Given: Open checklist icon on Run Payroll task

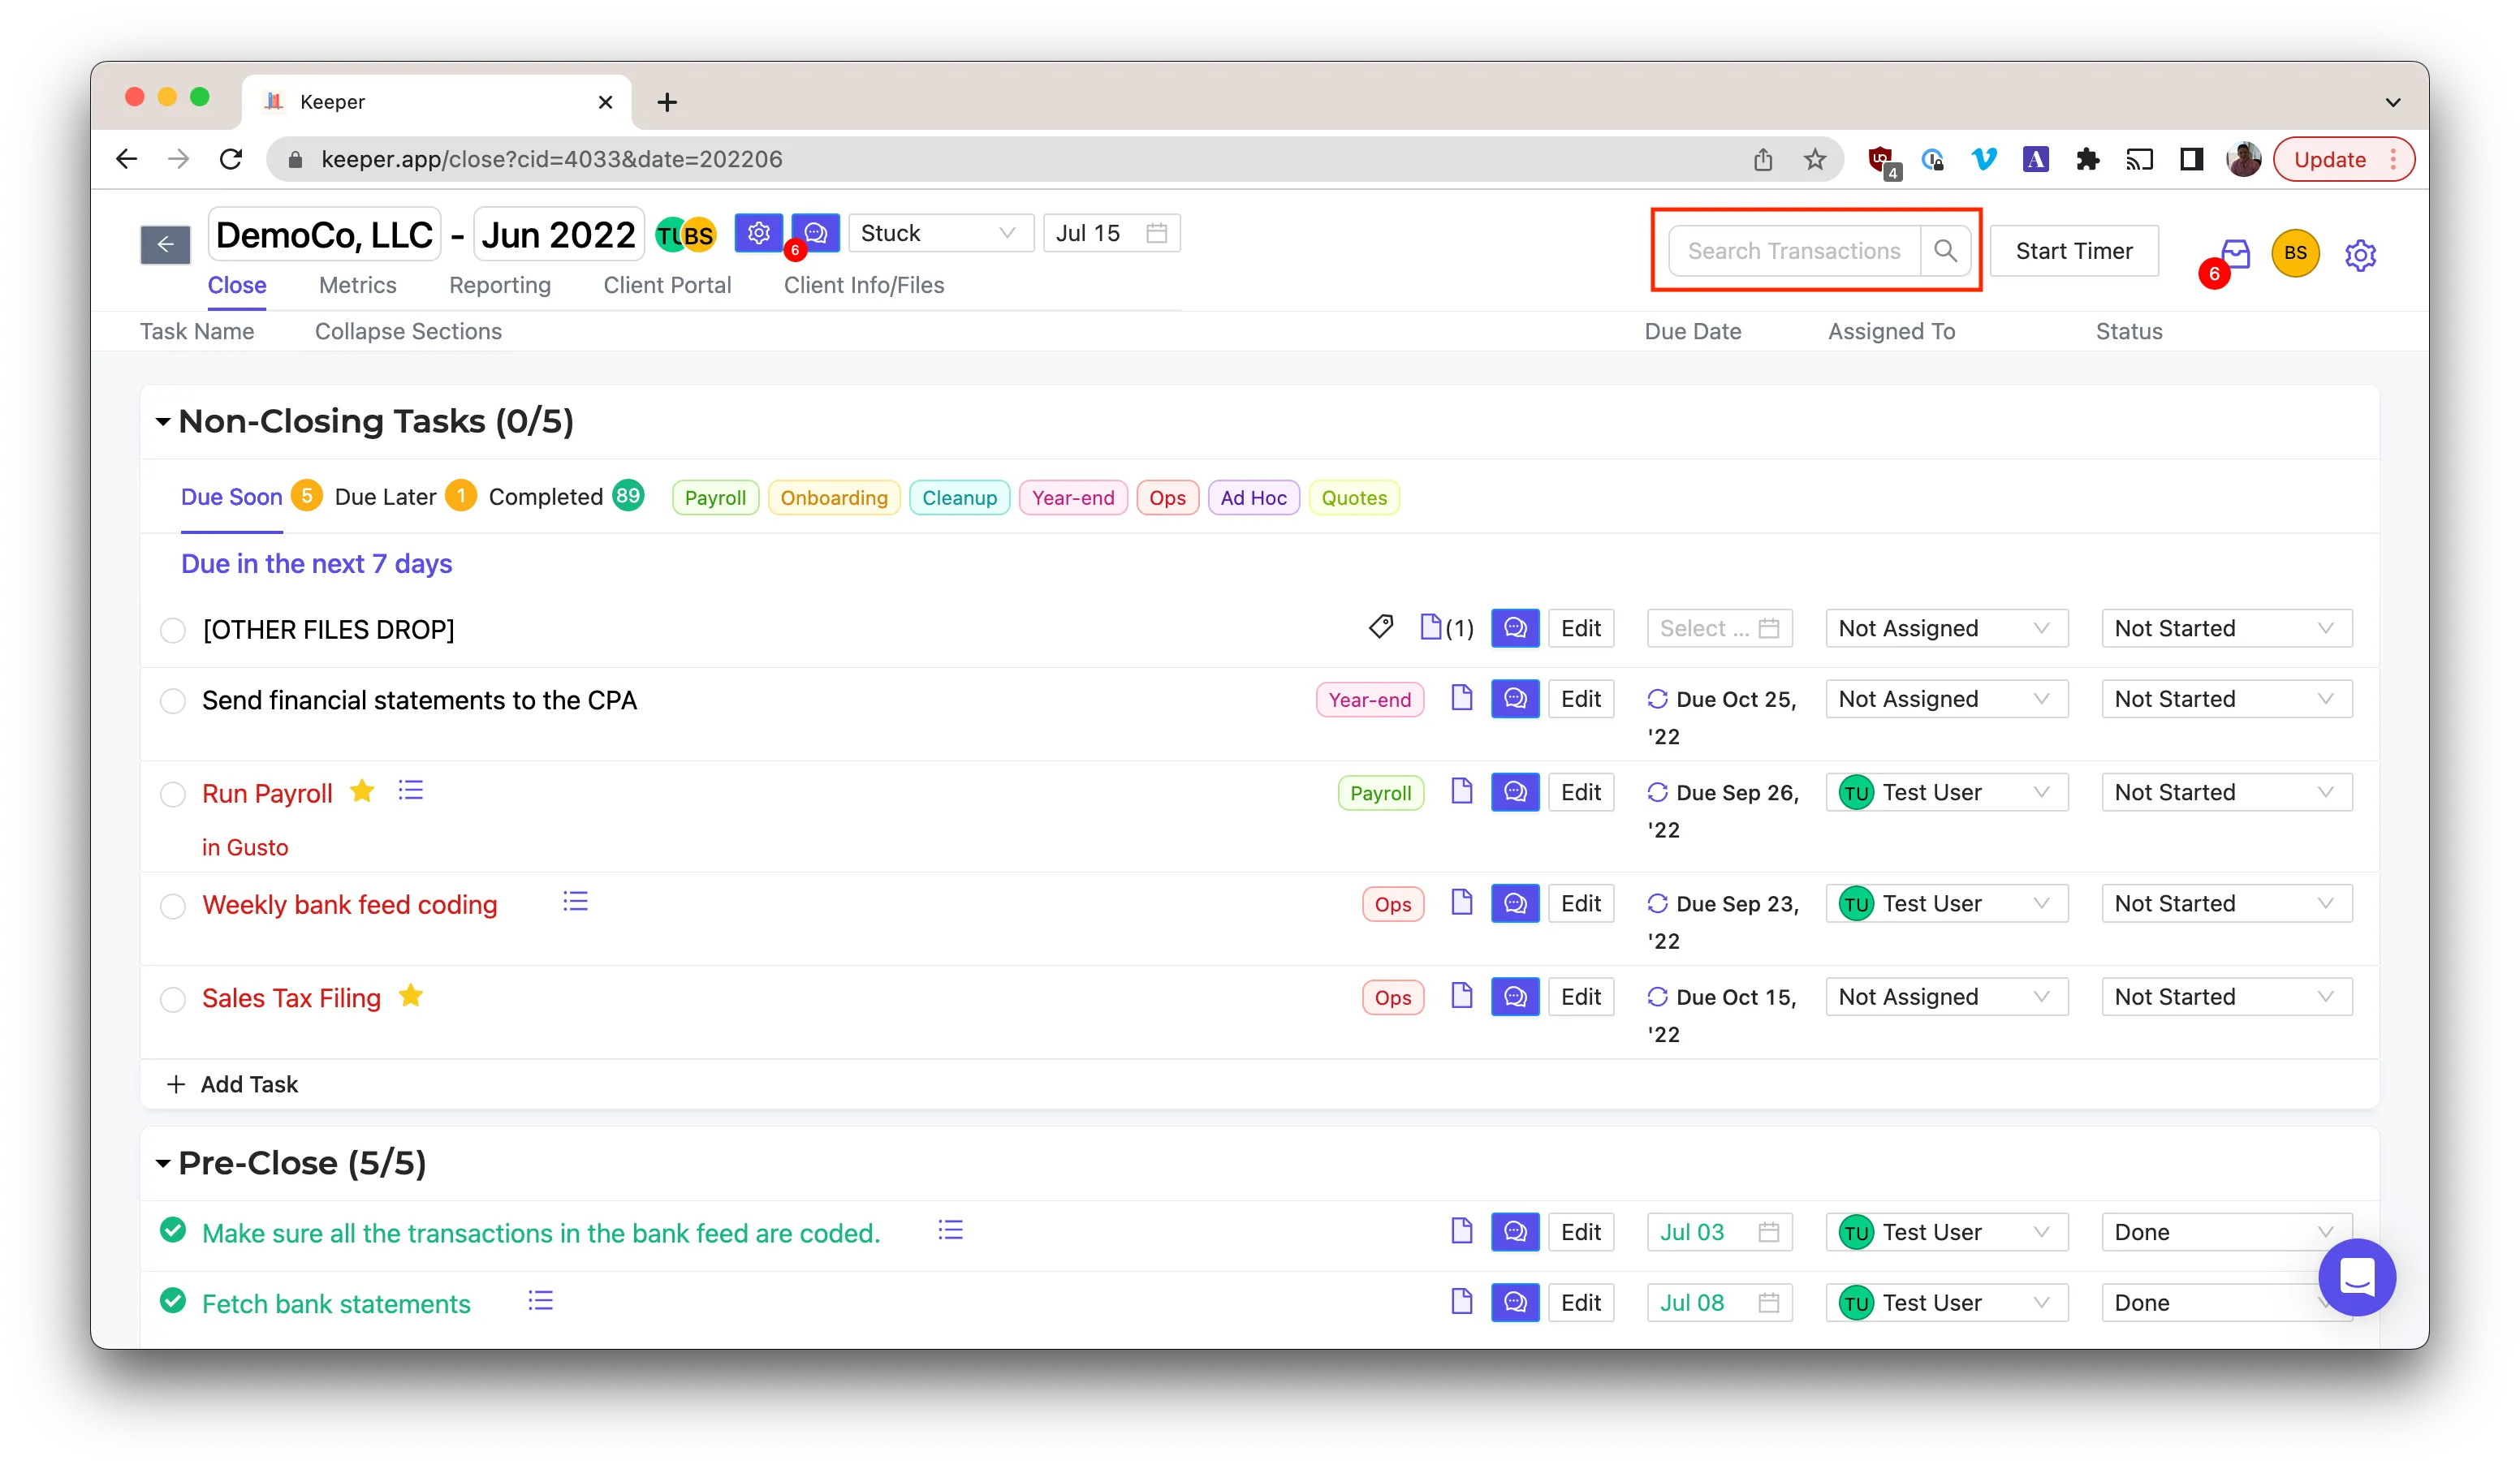Looking at the screenshot, I should [410, 791].
